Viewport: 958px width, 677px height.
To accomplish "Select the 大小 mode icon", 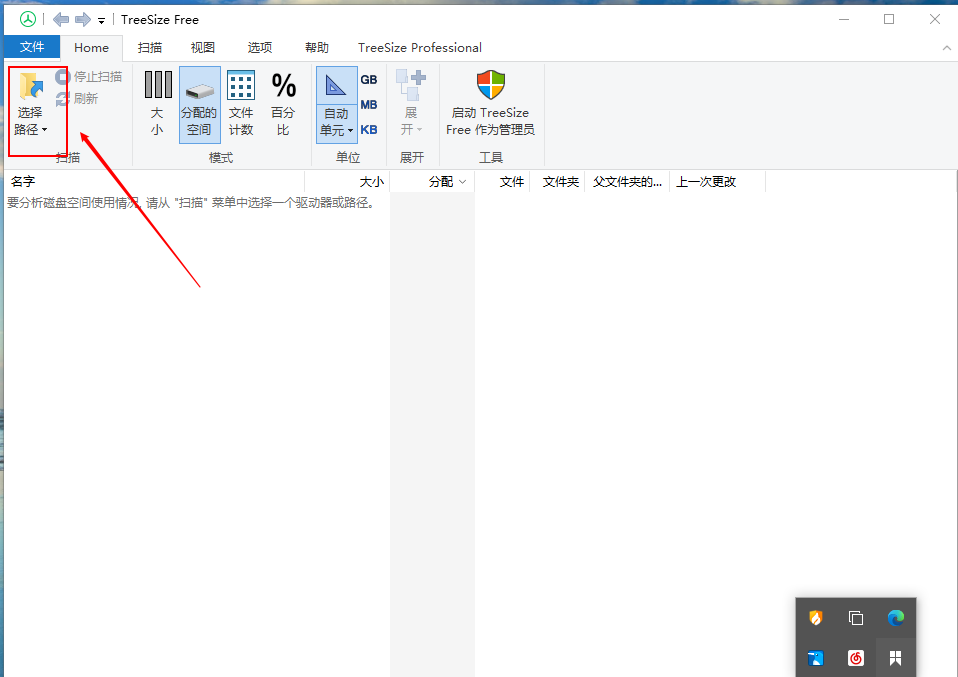I will point(157,104).
